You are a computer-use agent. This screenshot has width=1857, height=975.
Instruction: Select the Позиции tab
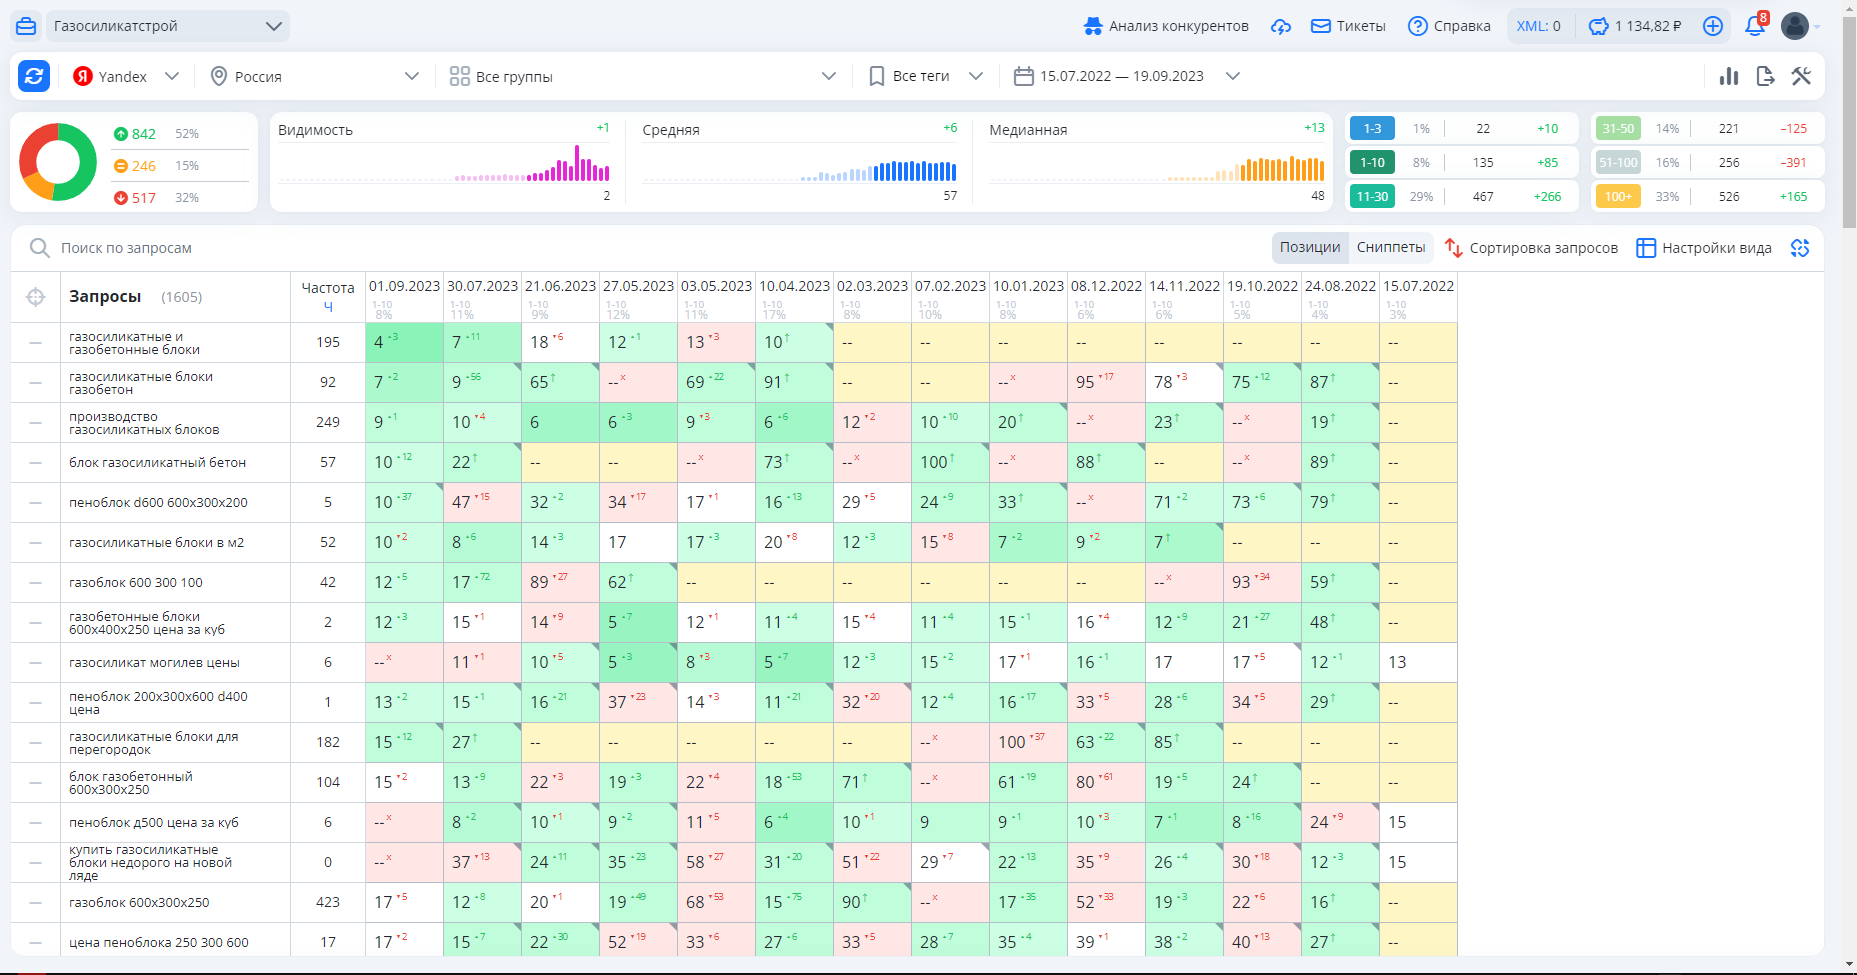[x=1310, y=248]
